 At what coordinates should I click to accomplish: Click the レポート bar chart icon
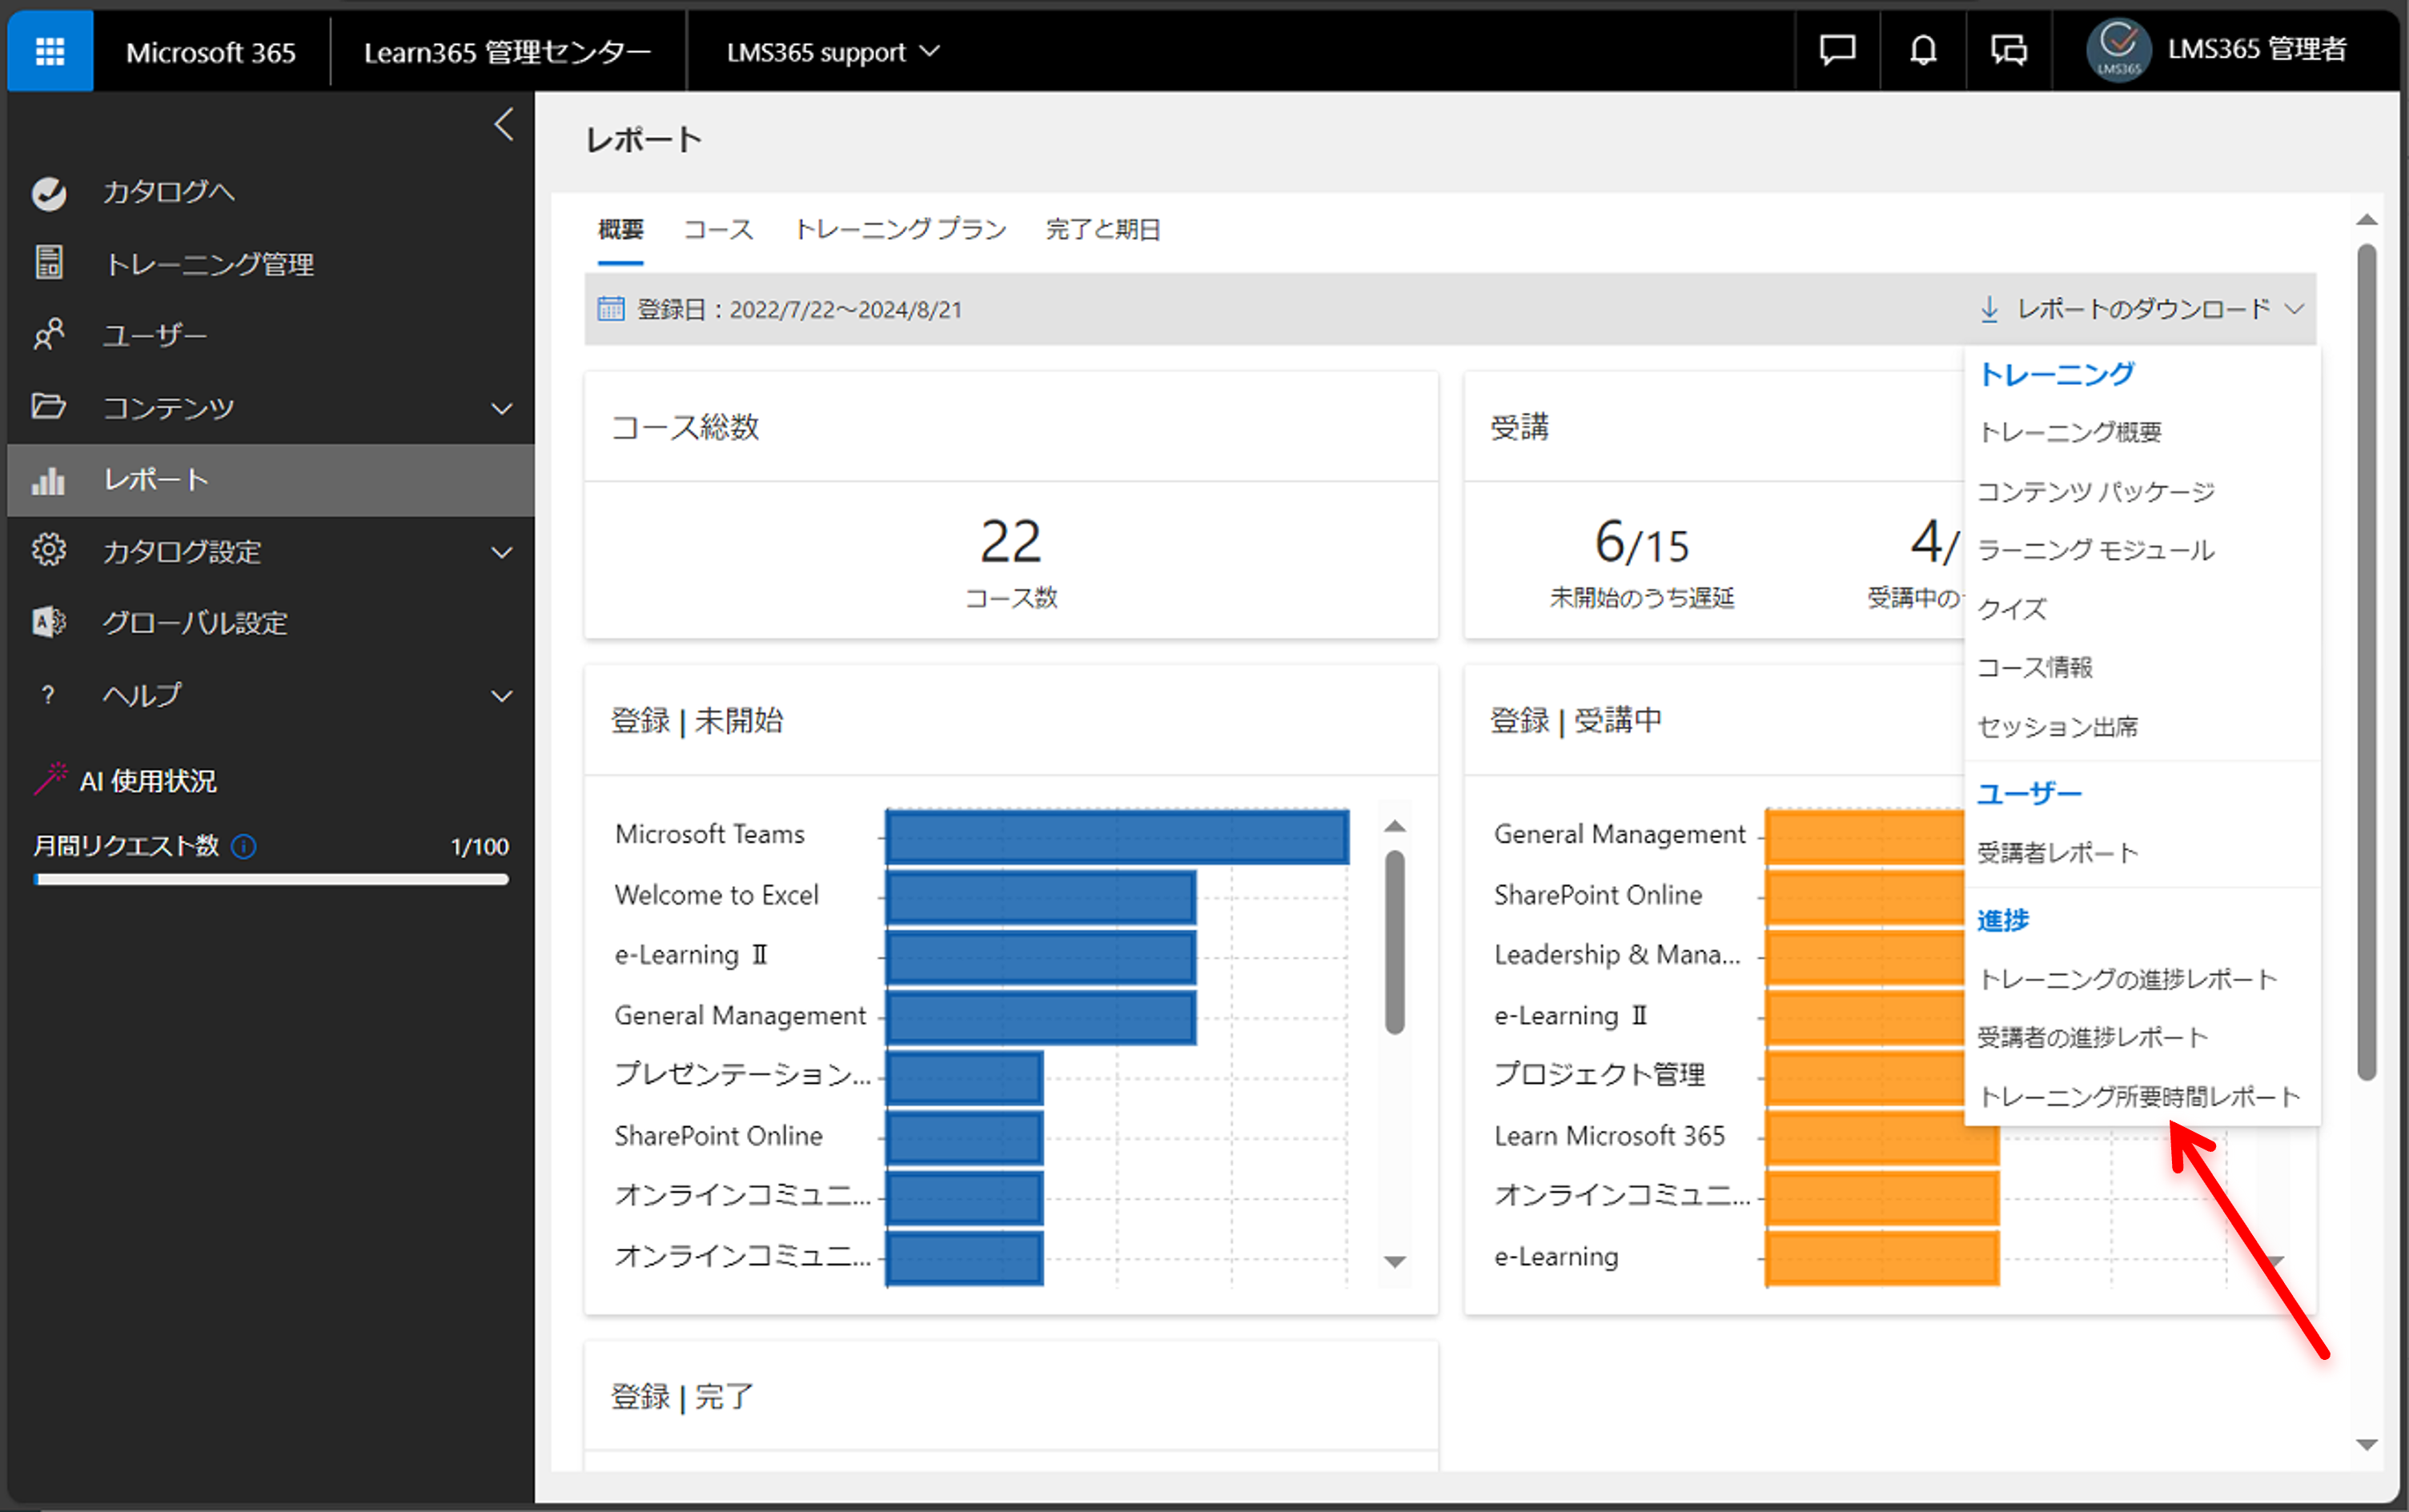click(48, 480)
